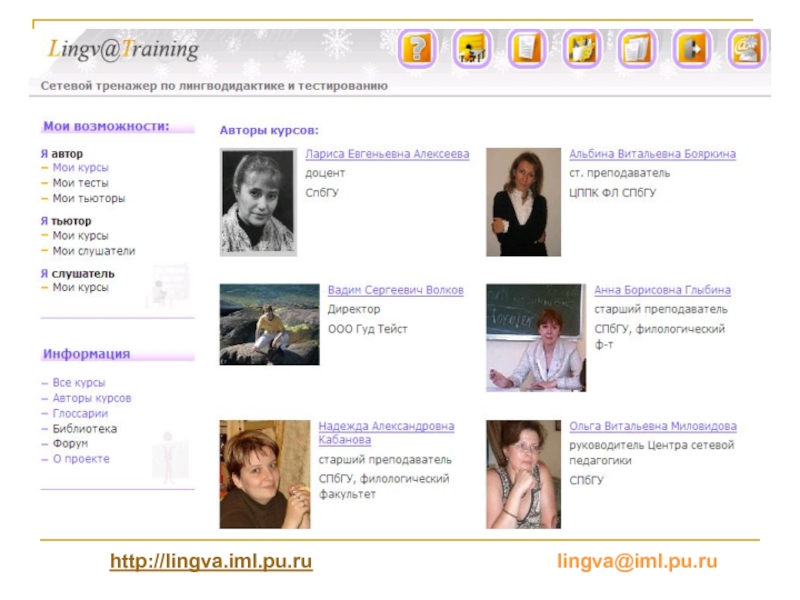Open Надежда Александровна Кабанова's profile link
Image resolution: width=800 pixels, height=600 pixels.
click(386, 433)
